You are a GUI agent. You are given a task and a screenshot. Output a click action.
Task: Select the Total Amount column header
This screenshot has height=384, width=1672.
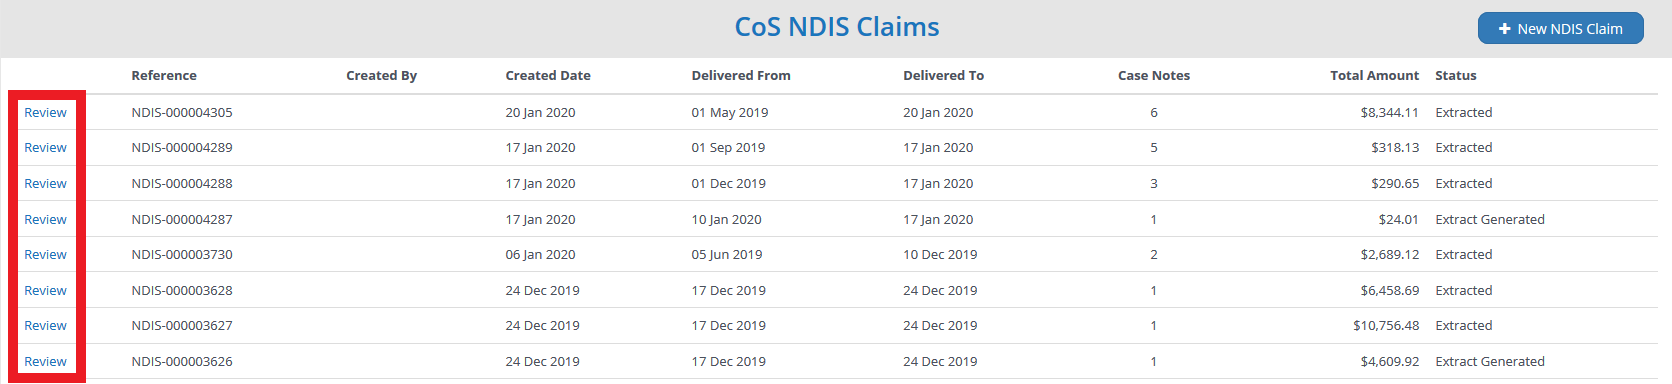pos(1374,75)
